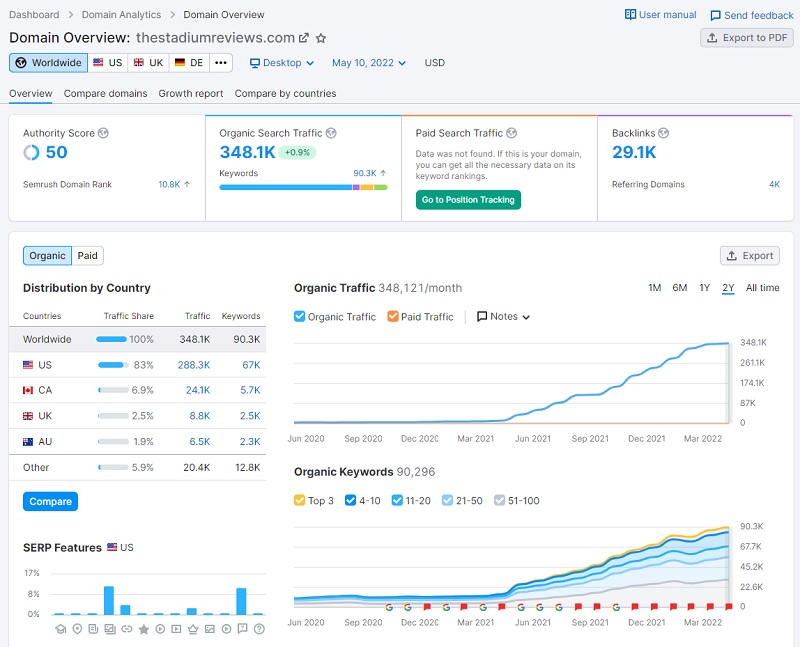Select the stacked image pack SERP icon
The width and height of the screenshot is (800, 647).
[110, 629]
